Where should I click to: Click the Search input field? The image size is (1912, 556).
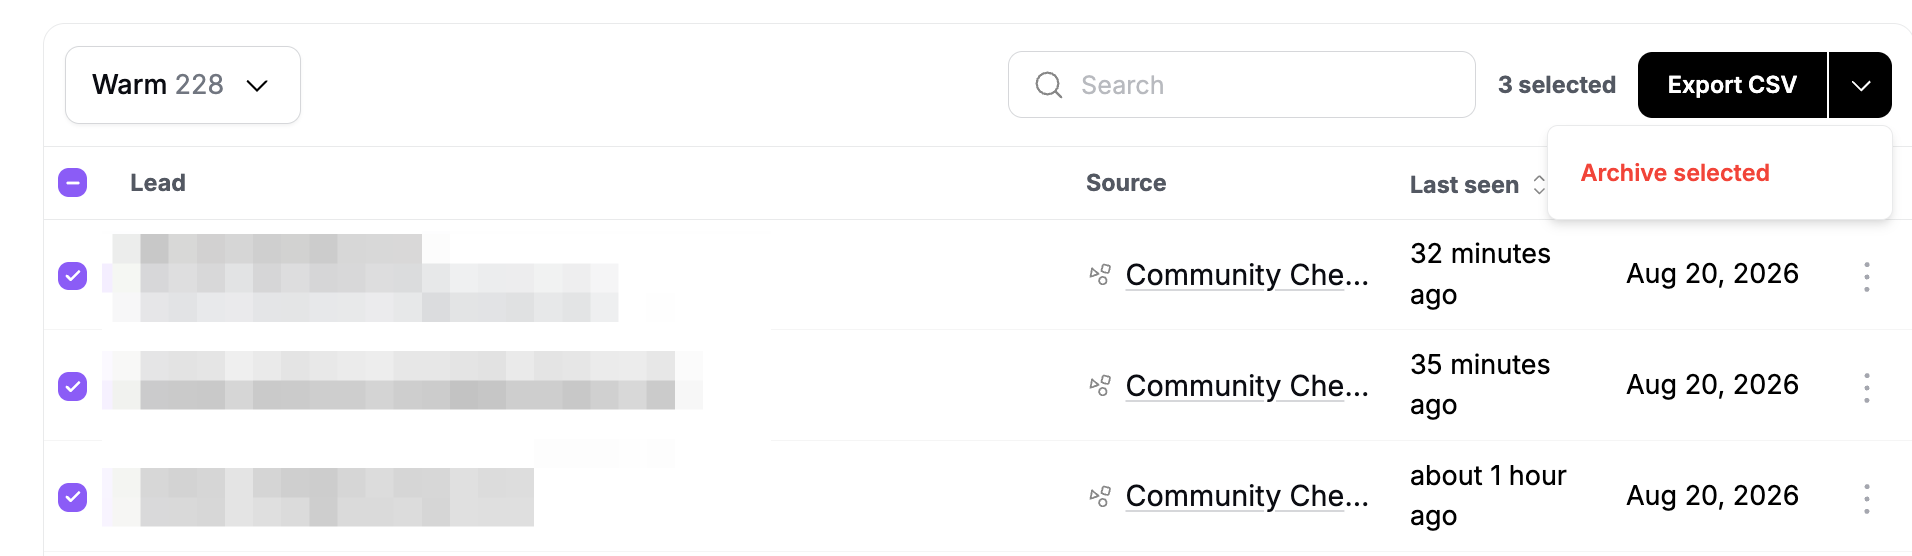pyautogui.click(x=1241, y=85)
